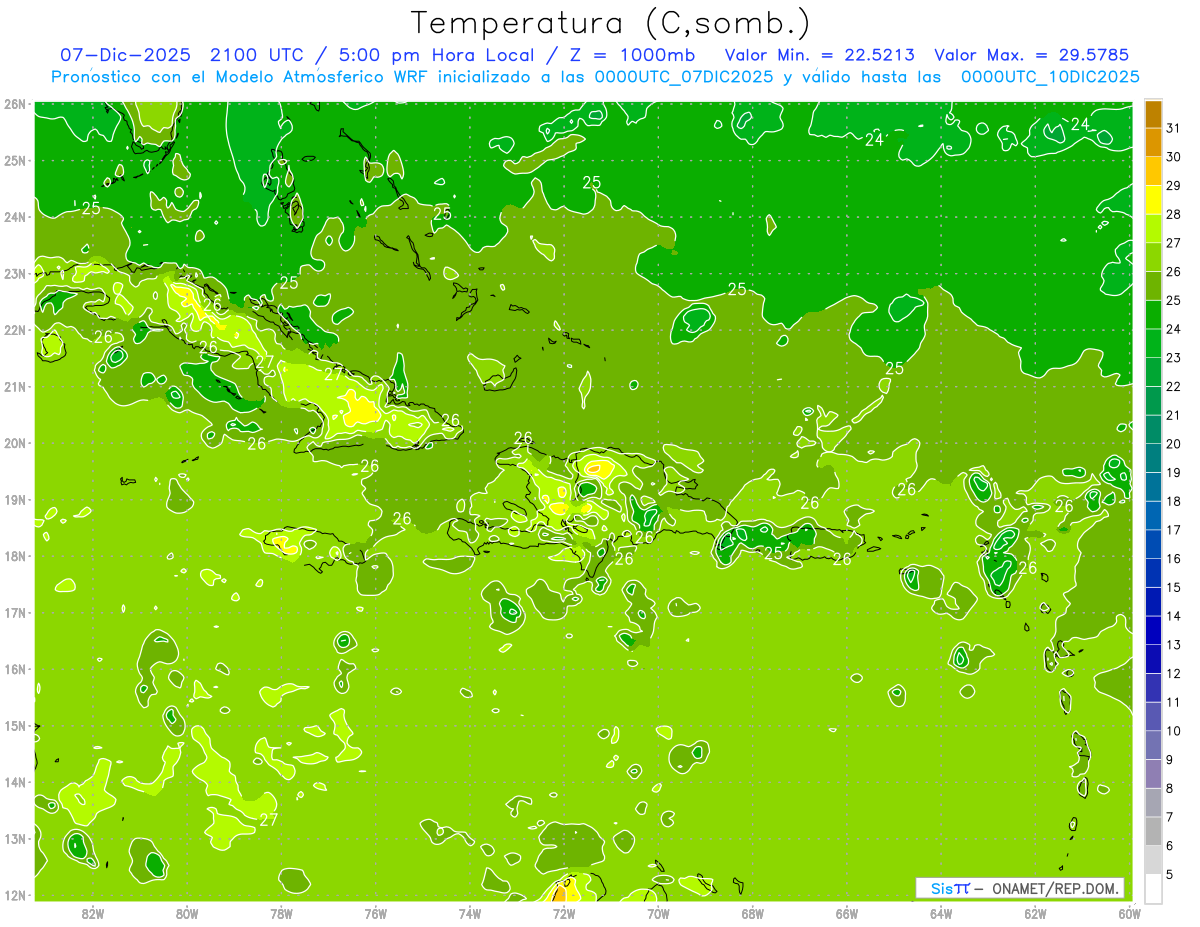Select the dark blue 13 degree legend swatch
The height and width of the screenshot is (927, 1200).
click(1153, 659)
